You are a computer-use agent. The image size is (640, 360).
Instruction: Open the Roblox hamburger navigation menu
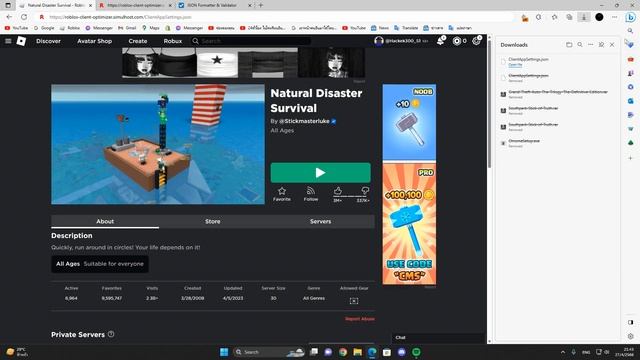[x=8, y=41]
